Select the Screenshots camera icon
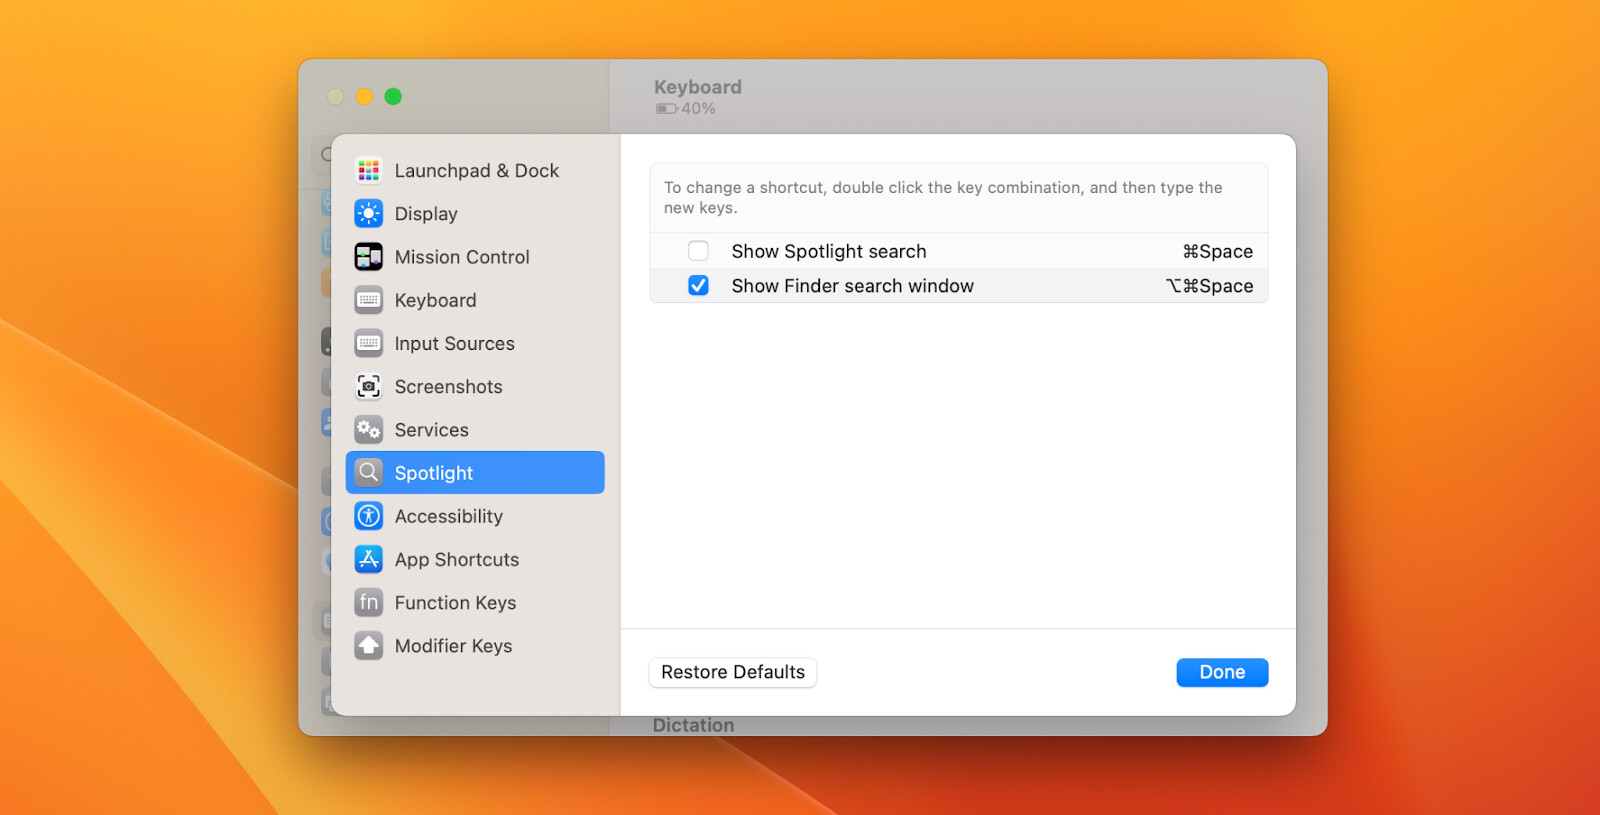 [x=368, y=386]
